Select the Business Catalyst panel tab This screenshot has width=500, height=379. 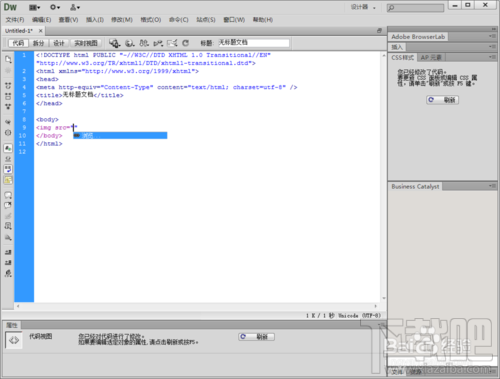click(x=415, y=187)
